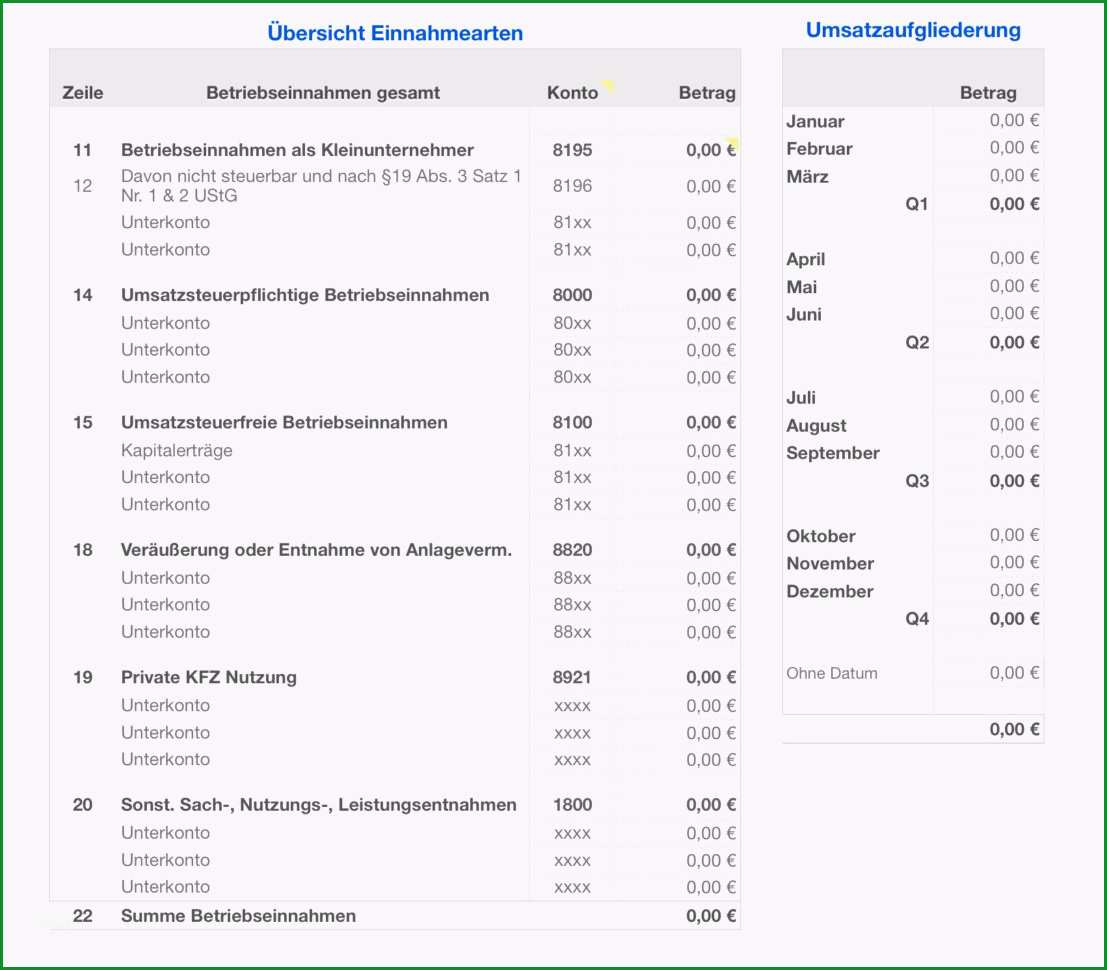
Task: Select the 'August' month row
Action: point(913,425)
